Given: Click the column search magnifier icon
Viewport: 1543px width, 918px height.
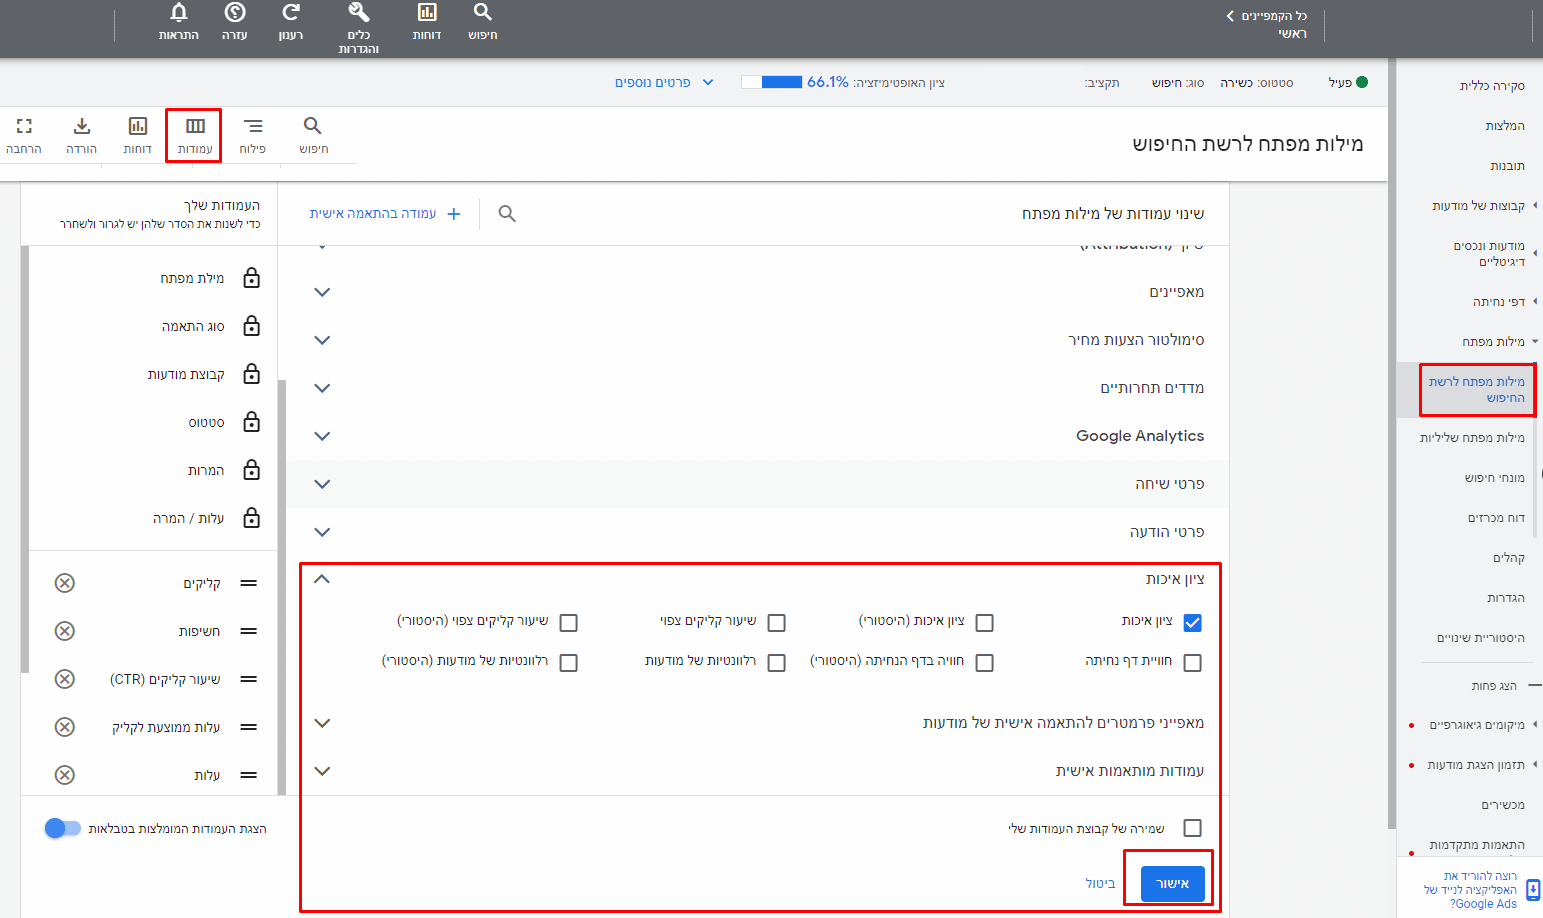Looking at the screenshot, I should [x=507, y=214].
